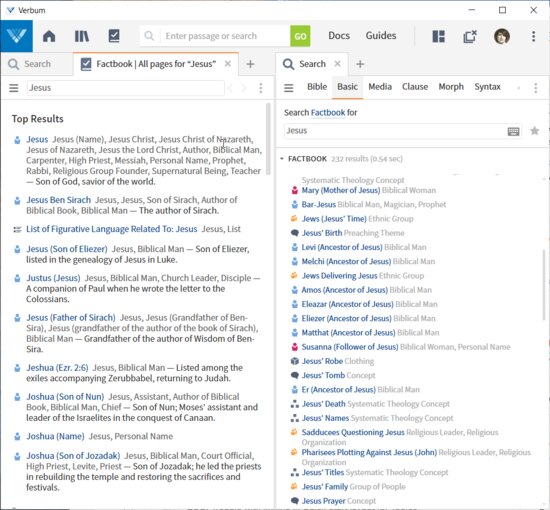Open Jesus Prayer concept result
Screen dimensions: 550x510
coord(323,501)
